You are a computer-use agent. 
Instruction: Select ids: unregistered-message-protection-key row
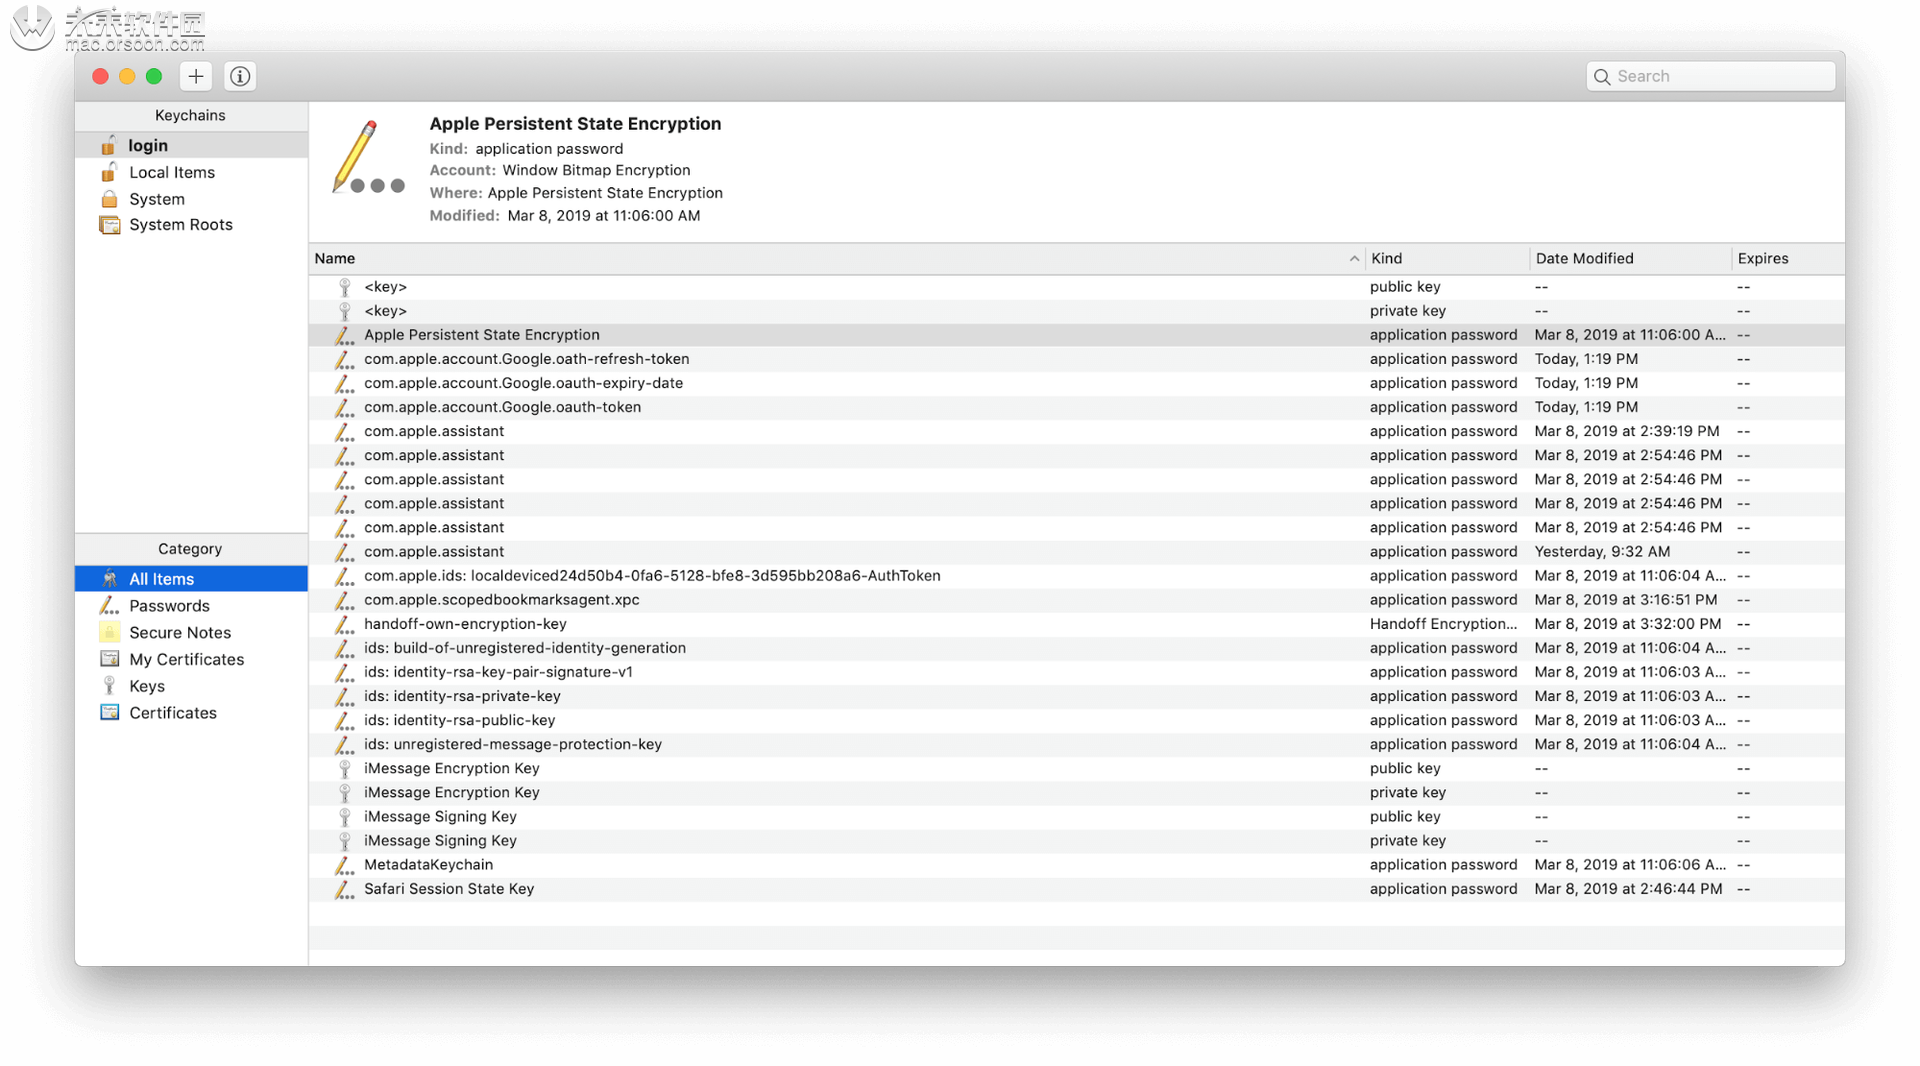point(1077,744)
